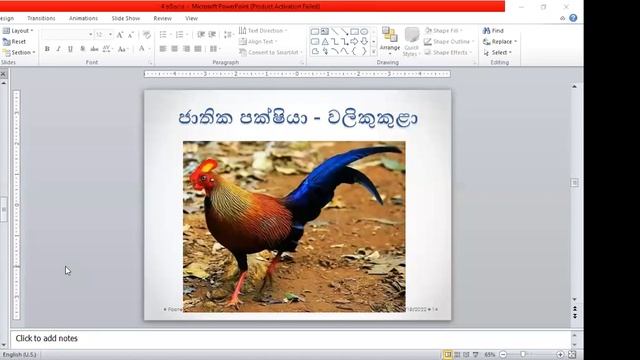Click the Clear Formatting icon

coord(147,35)
